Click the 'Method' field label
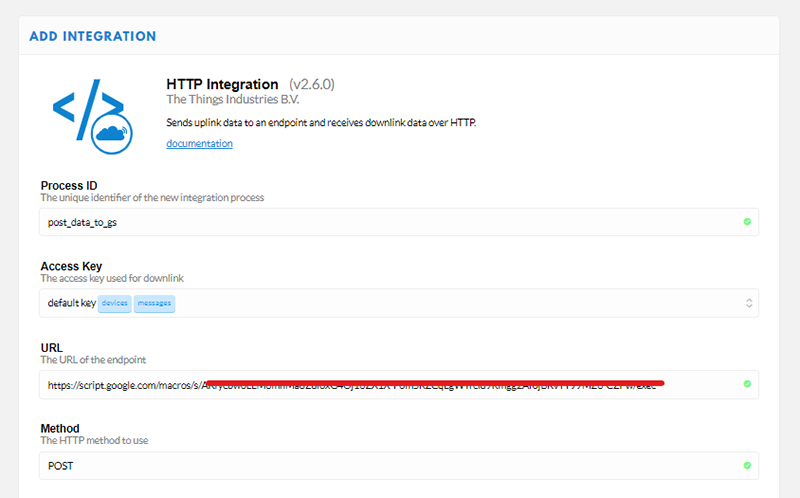 pos(60,428)
